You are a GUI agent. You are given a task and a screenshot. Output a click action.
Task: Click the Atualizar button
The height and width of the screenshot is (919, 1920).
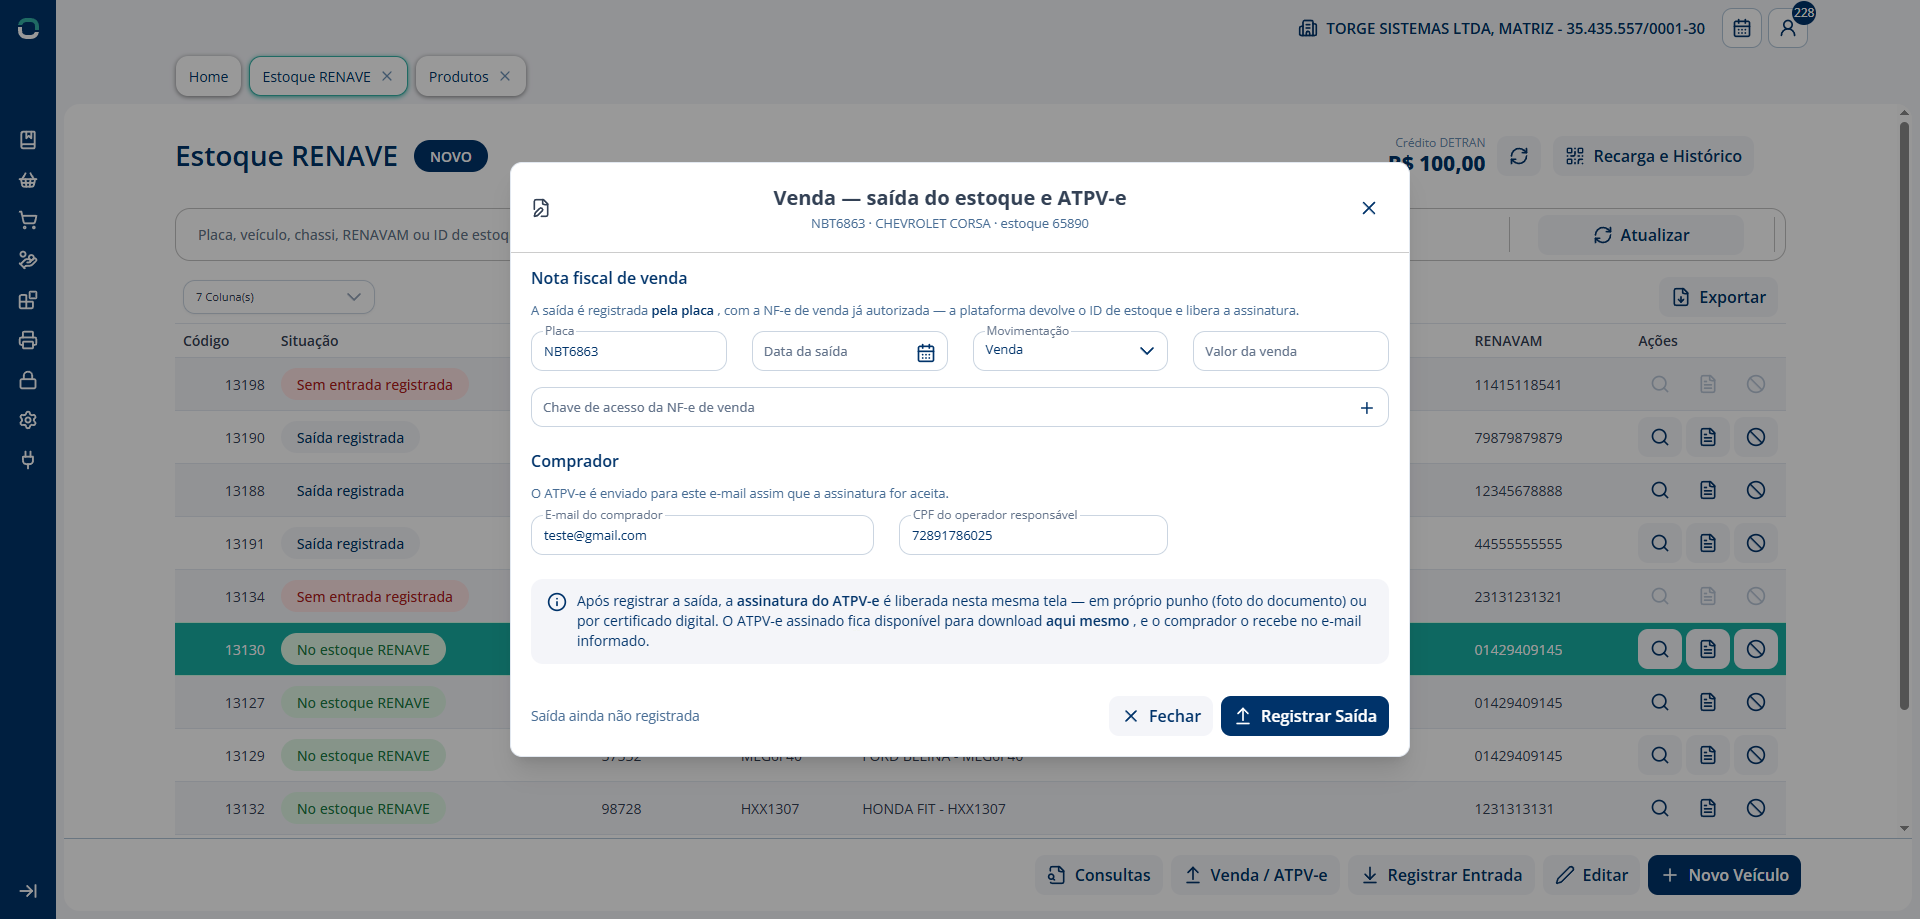tap(1641, 235)
